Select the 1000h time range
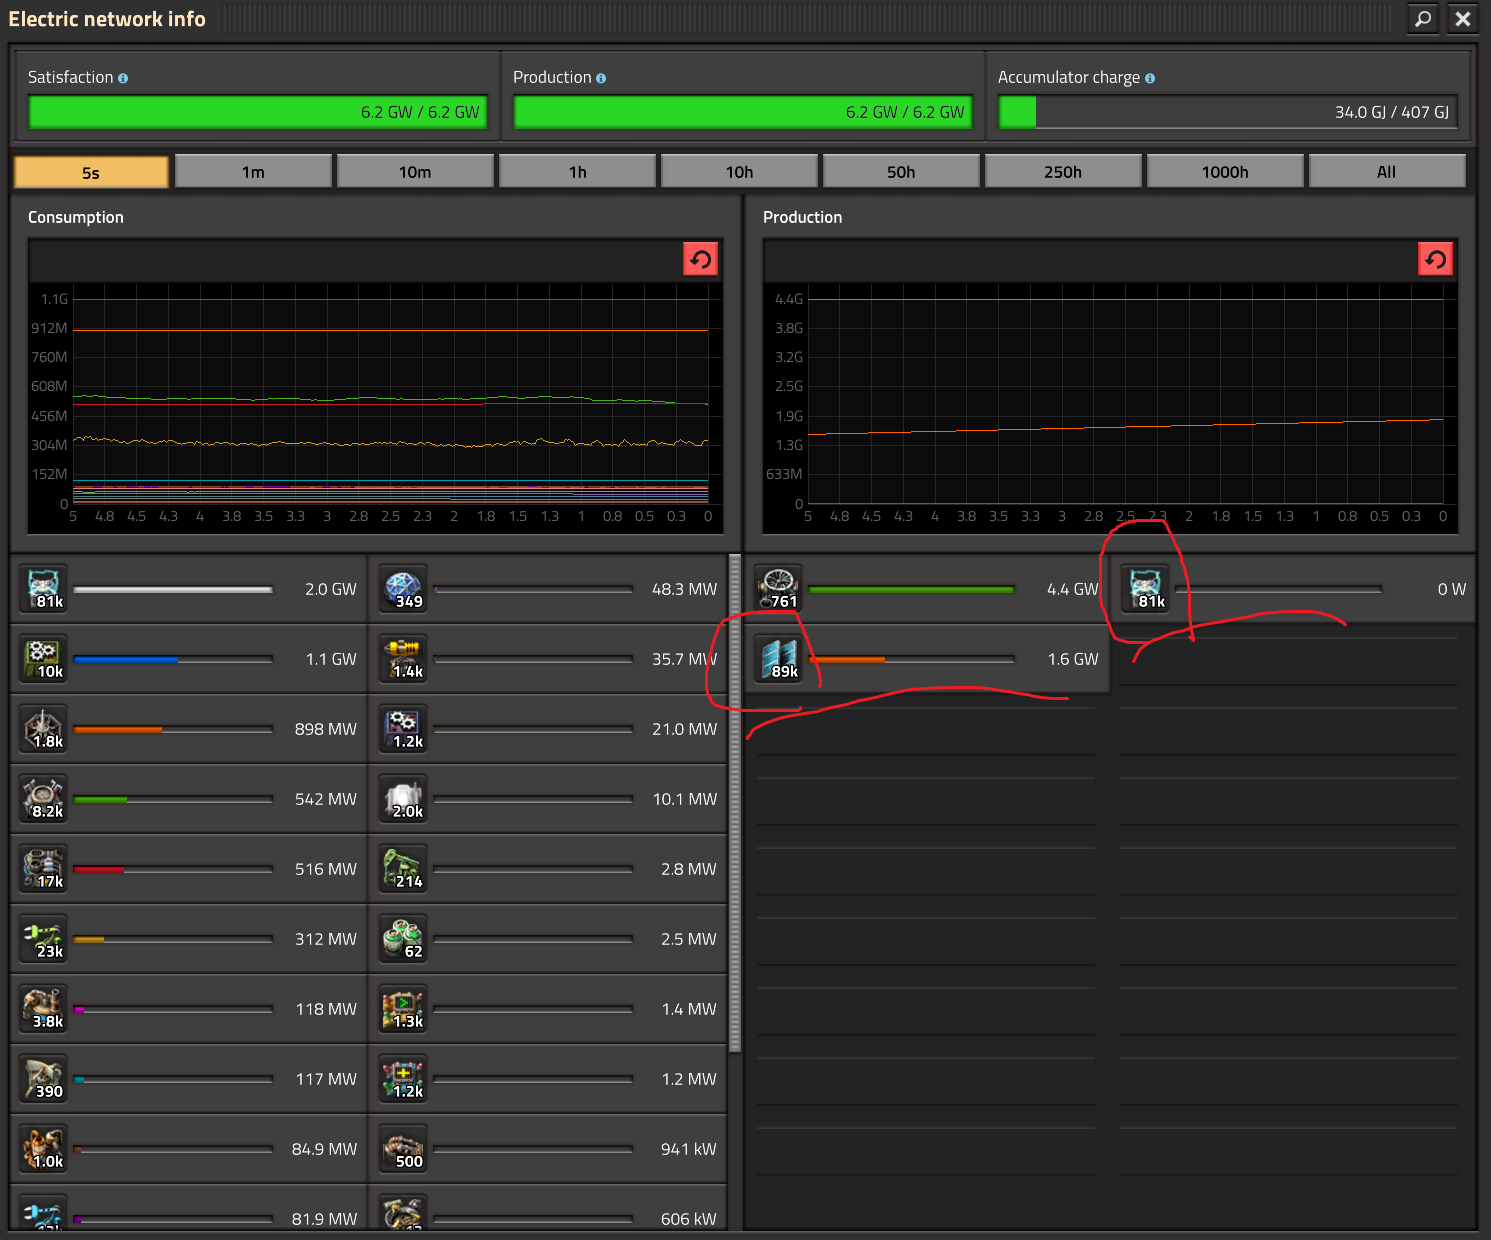Image resolution: width=1491 pixels, height=1240 pixels. coord(1225,172)
